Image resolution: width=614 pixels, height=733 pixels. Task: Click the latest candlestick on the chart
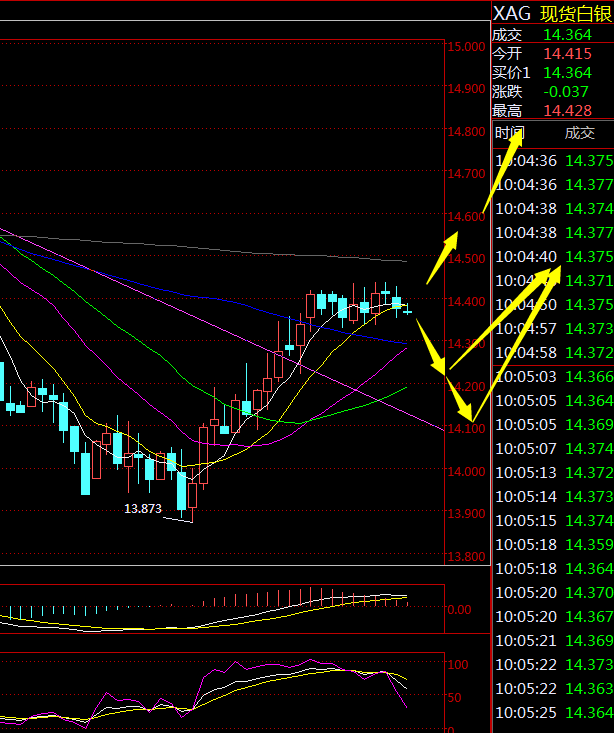tap(407, 312)
